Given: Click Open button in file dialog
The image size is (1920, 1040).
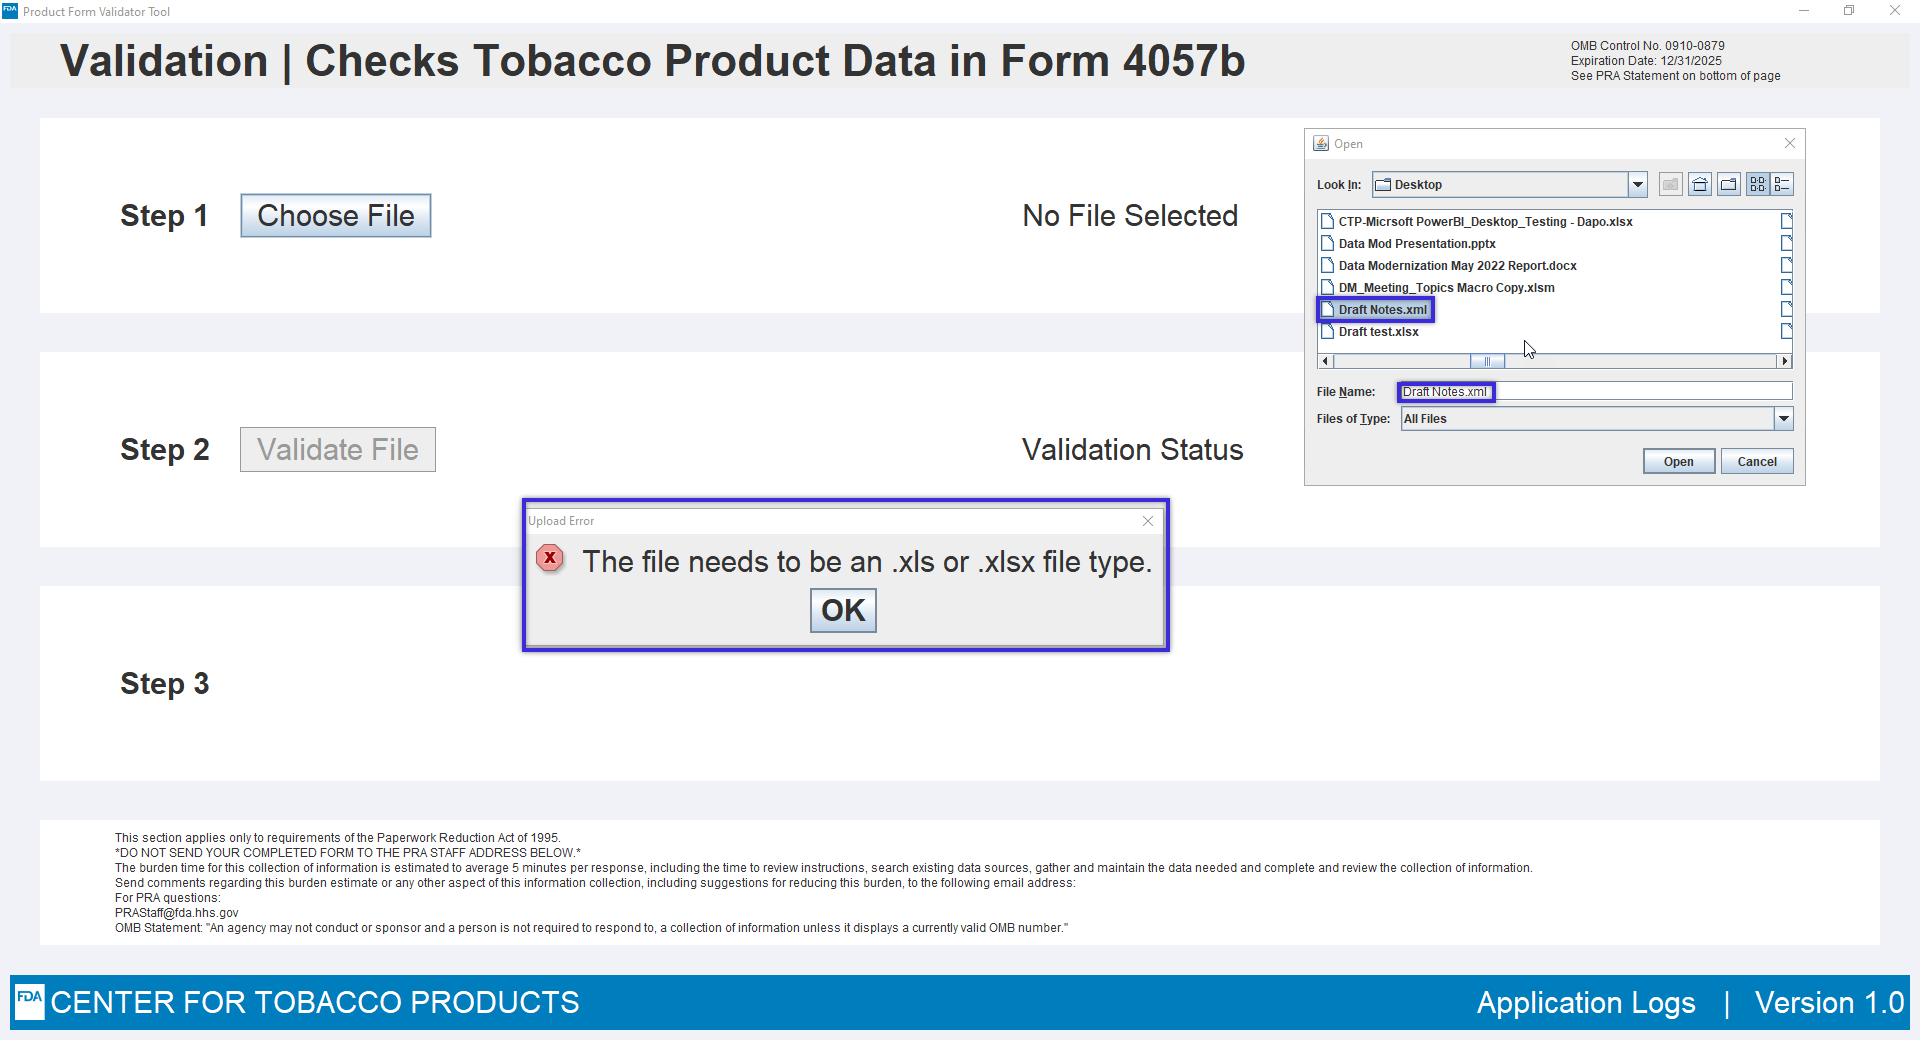Looking at the screenshot, I should click(1678, 461).
